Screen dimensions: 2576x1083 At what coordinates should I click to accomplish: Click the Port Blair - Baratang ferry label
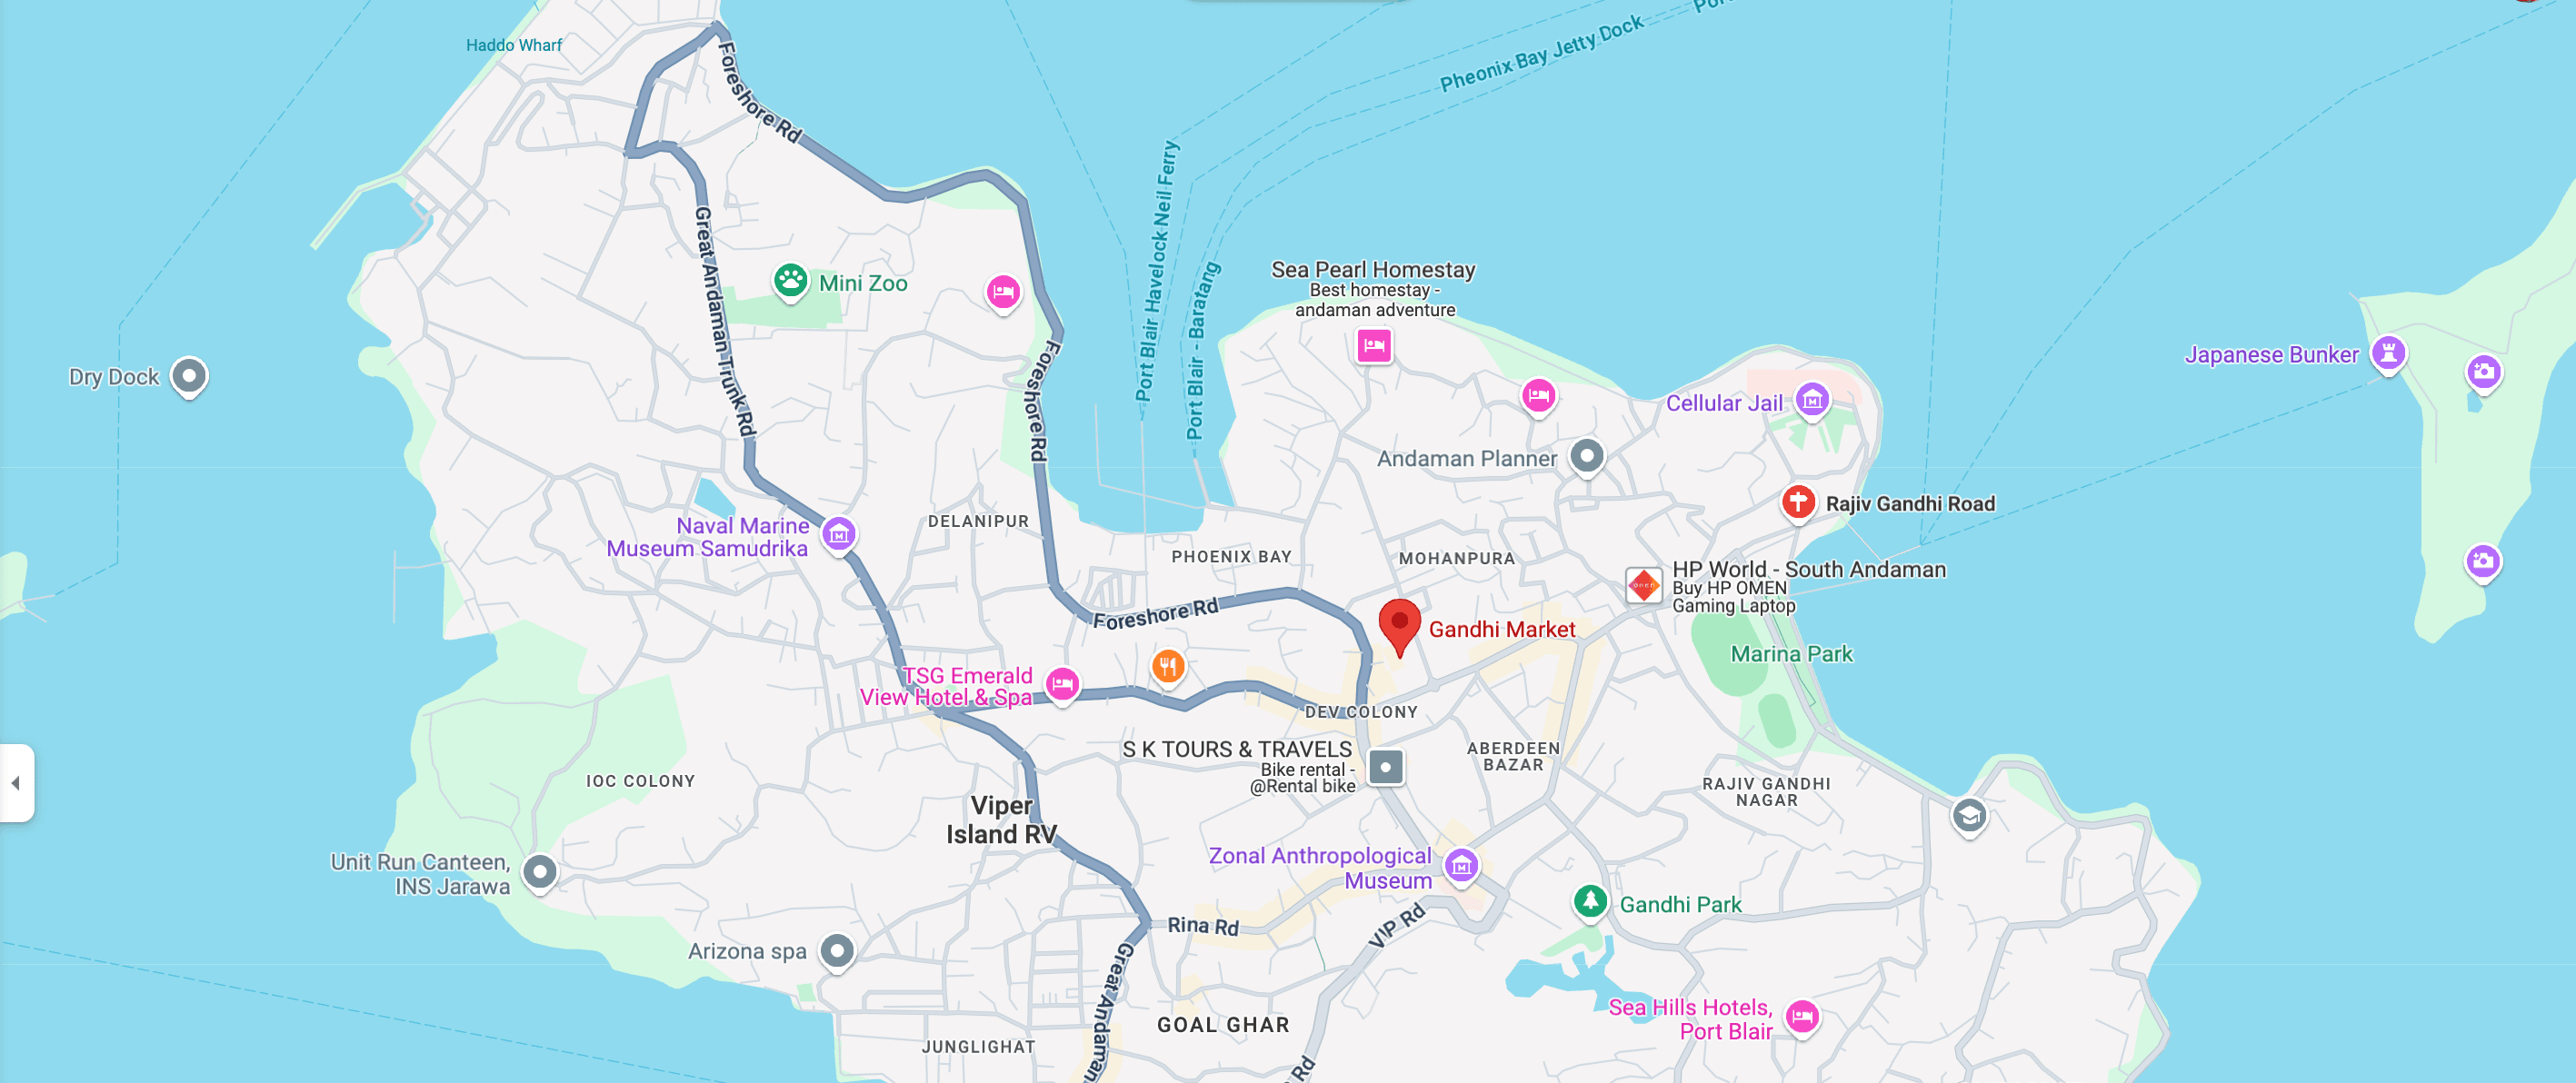pos(1202,351)
